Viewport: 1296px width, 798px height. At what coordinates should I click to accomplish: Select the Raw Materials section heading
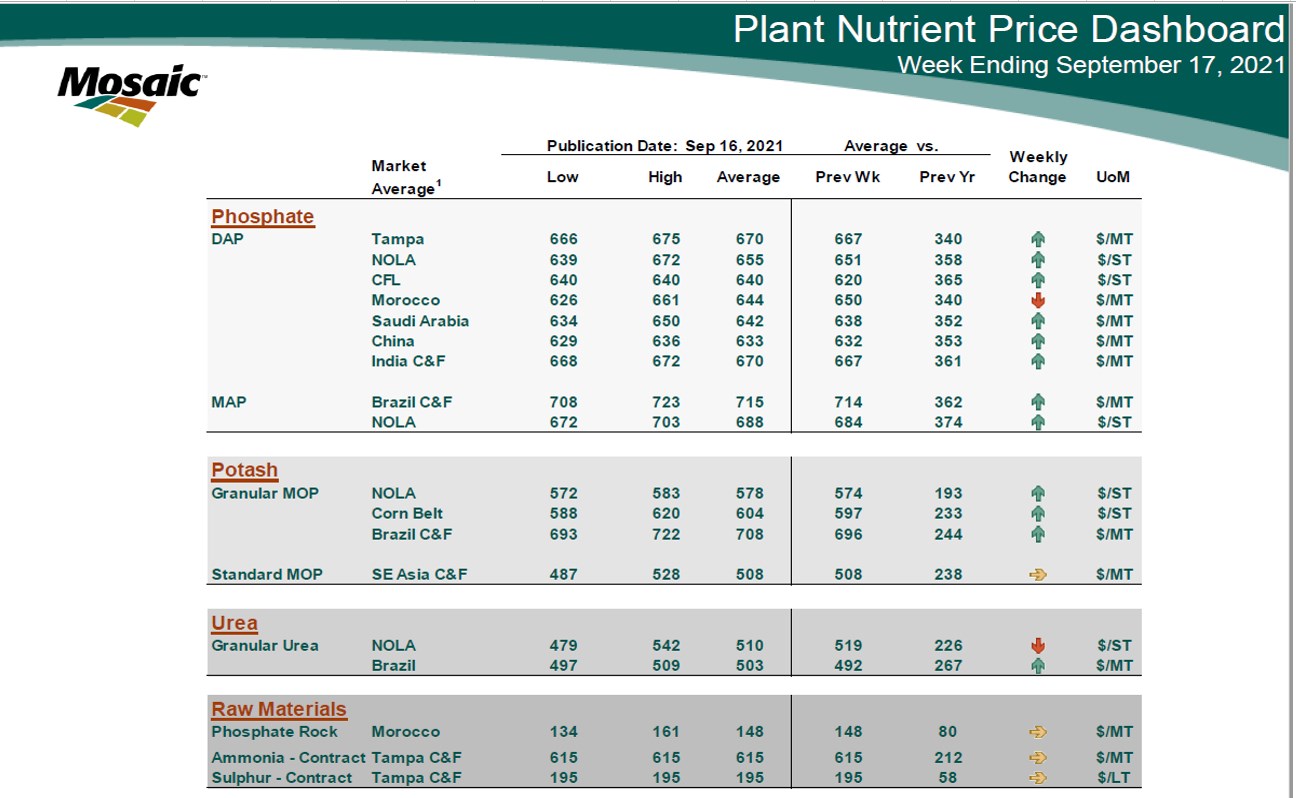279,710
